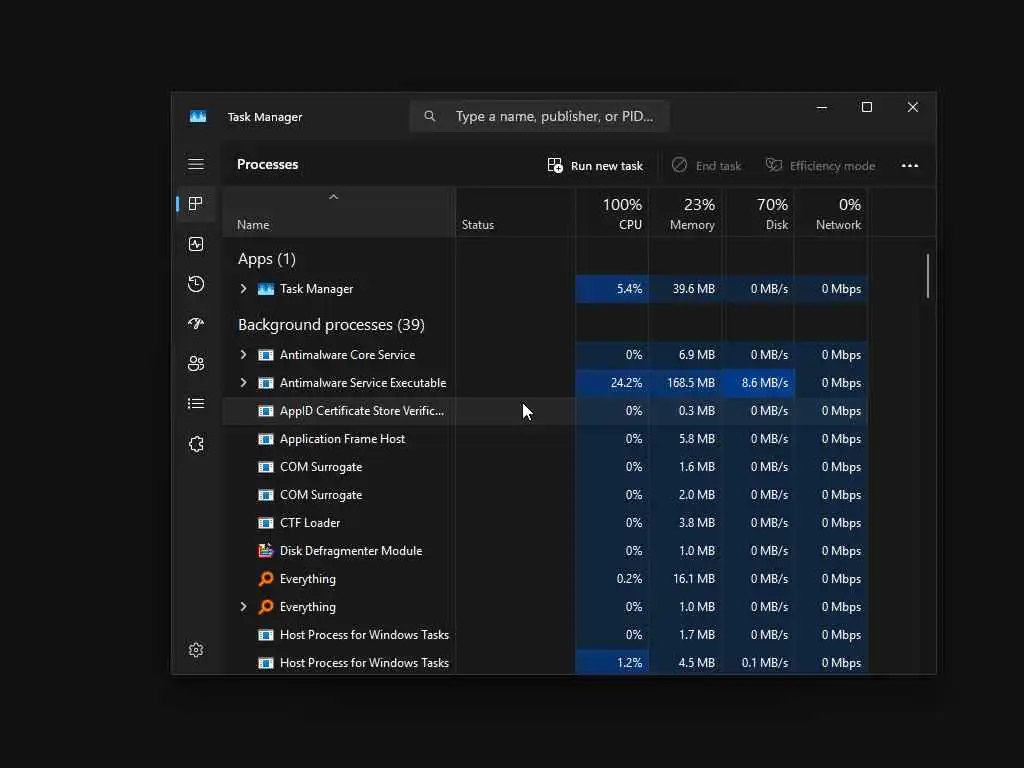1024x768 pixels.
Task: Expand Antimalware Service Executable row
Action: [x=244, y=383]
